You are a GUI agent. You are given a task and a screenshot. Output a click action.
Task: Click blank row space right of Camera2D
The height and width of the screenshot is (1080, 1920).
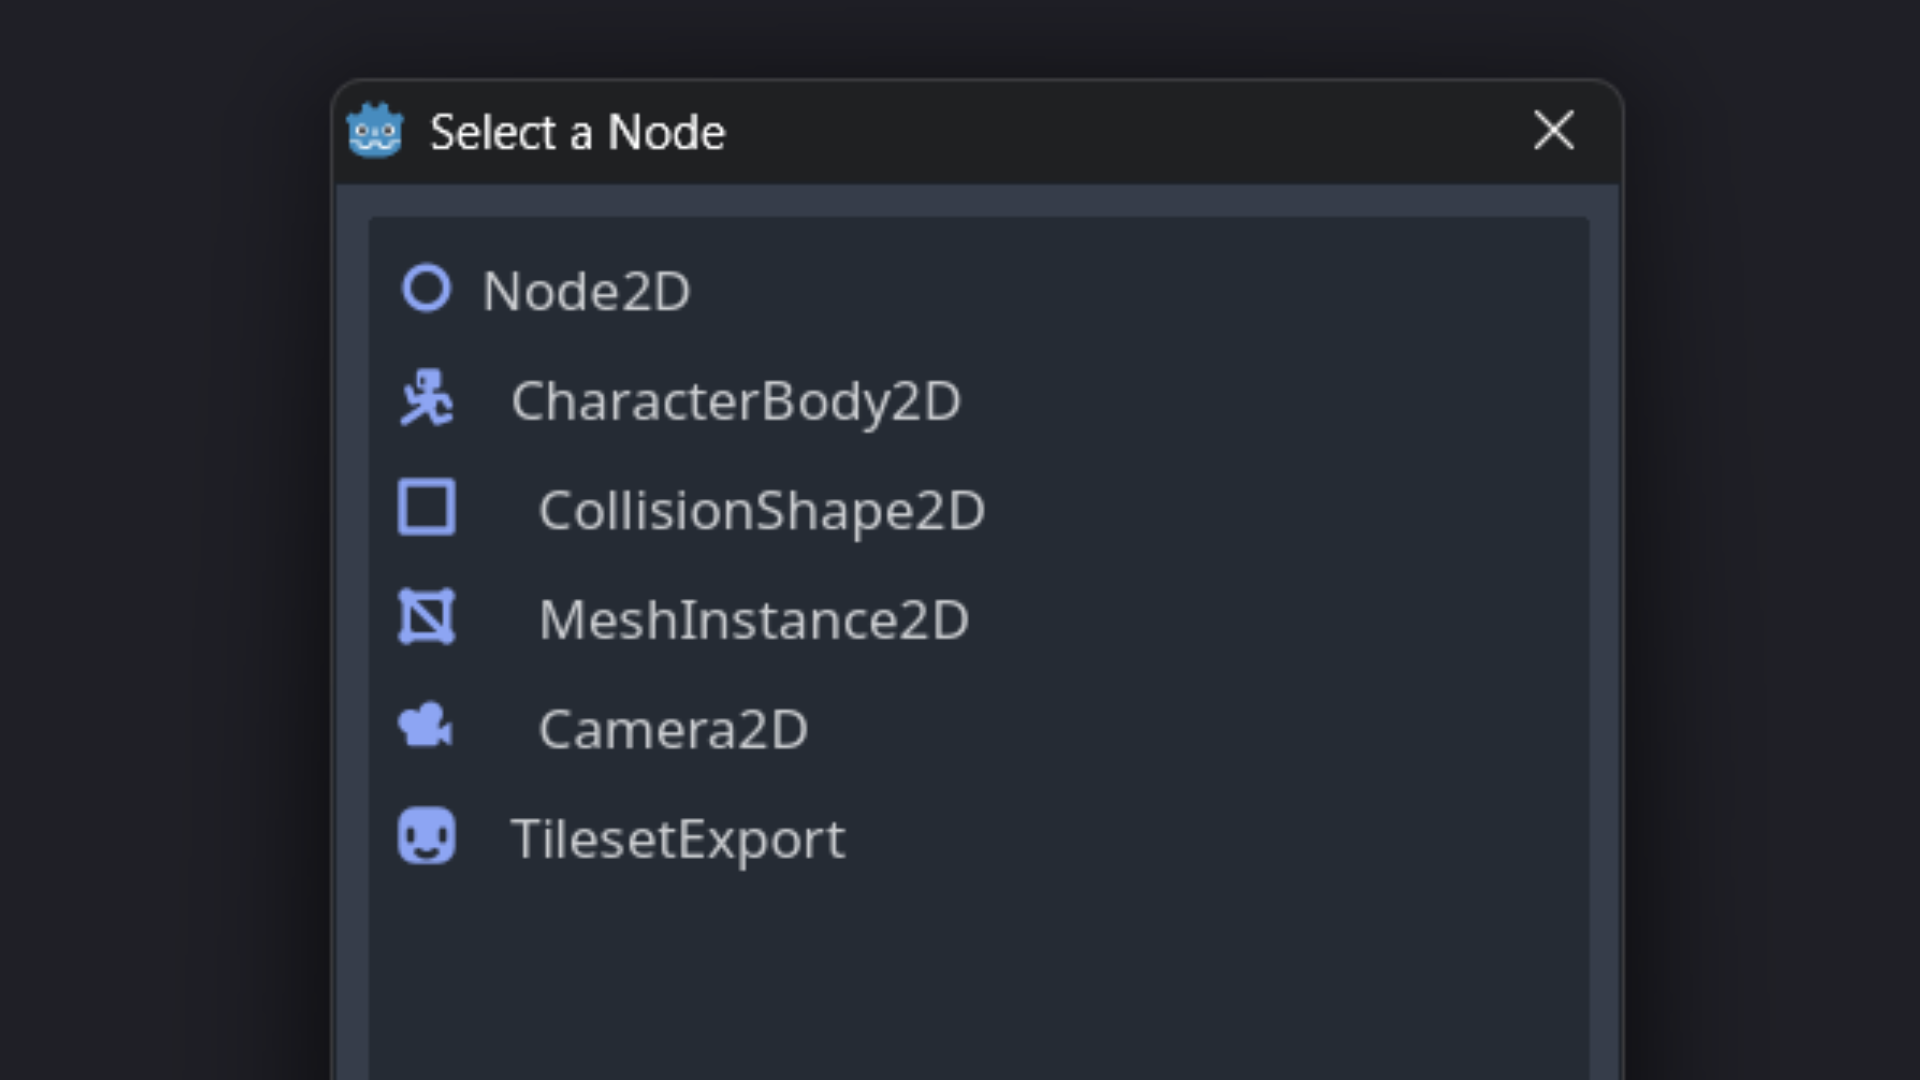(1200, 729)
